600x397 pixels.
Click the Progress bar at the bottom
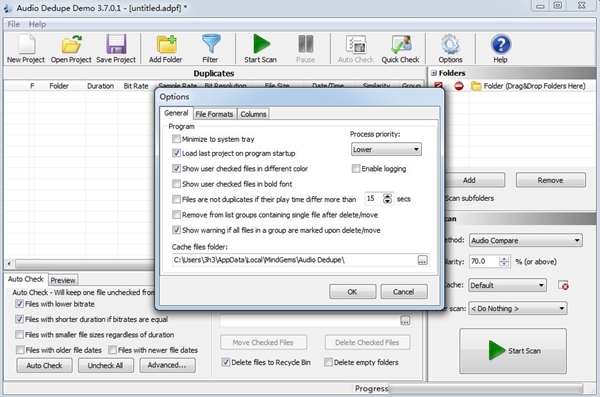[485, 389]
